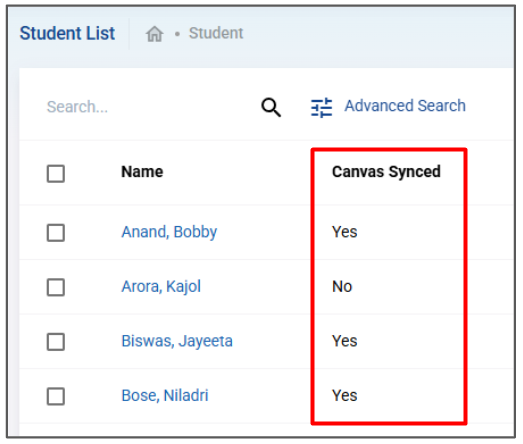Viewport: 523px width, 444px height.
Task: Tick the checkbox beside Bose, Niladri
Action: click(56, 396)
